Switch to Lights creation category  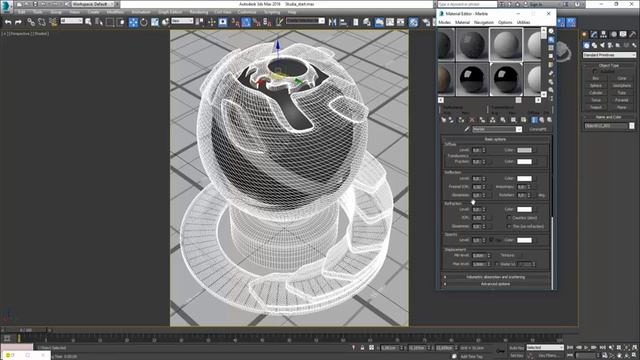coord(602,45)
